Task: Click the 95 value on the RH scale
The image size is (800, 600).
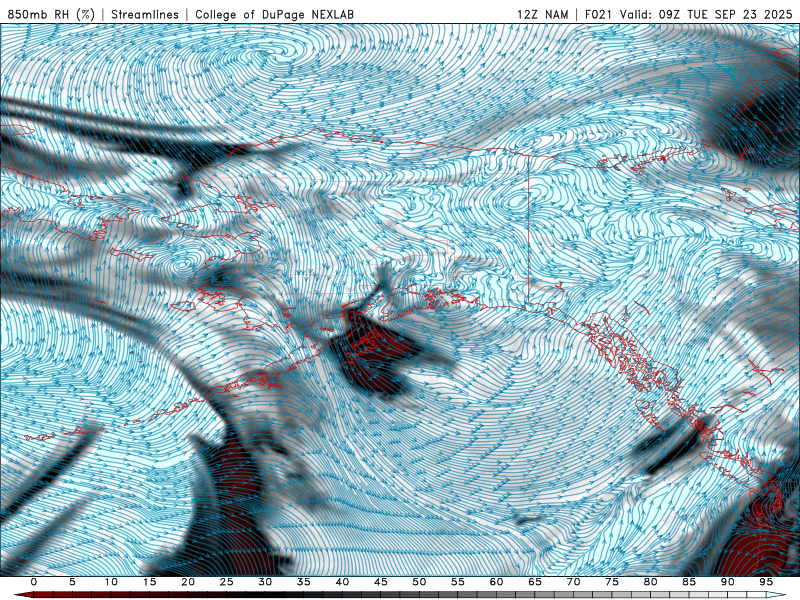Action: click(x=766, y=582)
